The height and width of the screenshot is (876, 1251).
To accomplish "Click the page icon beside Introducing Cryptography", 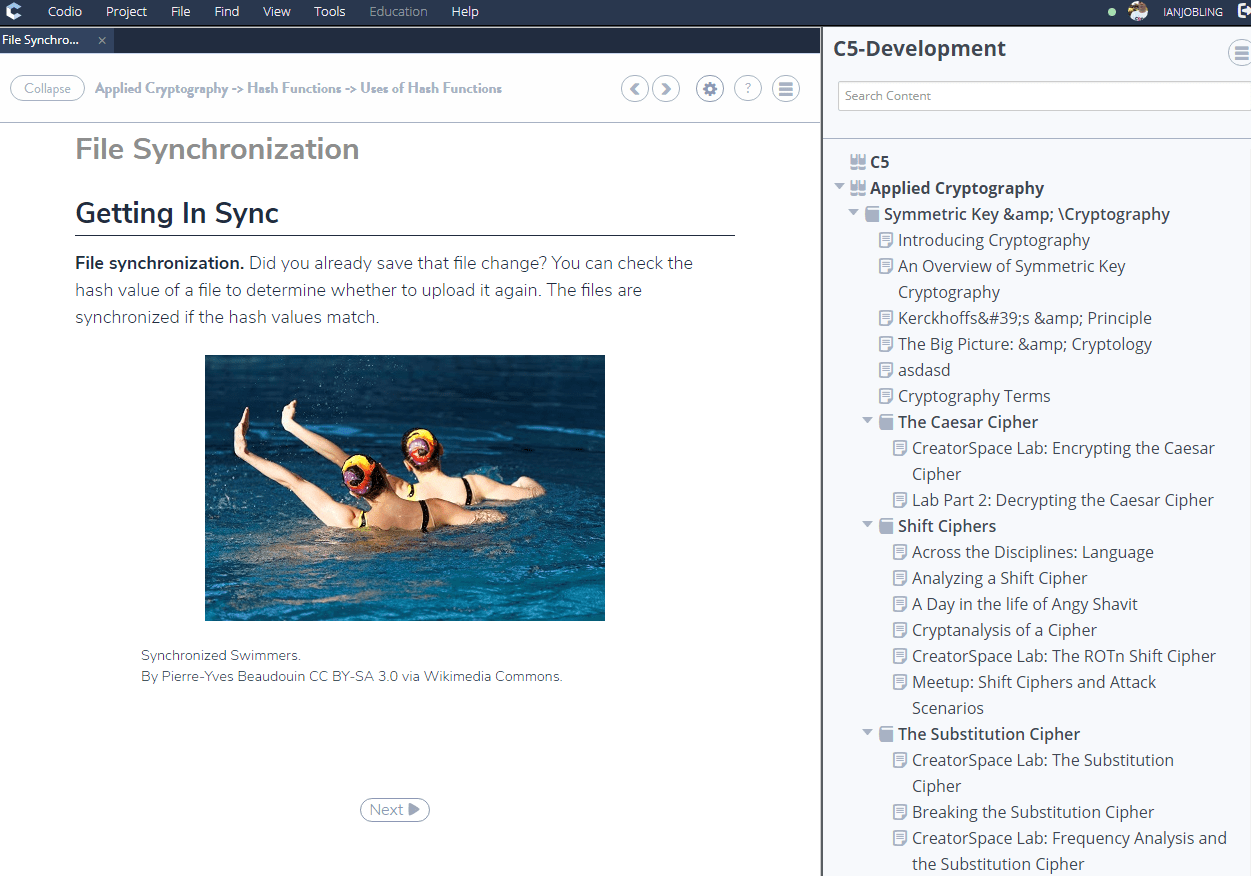I will click(x=885, y=239).
